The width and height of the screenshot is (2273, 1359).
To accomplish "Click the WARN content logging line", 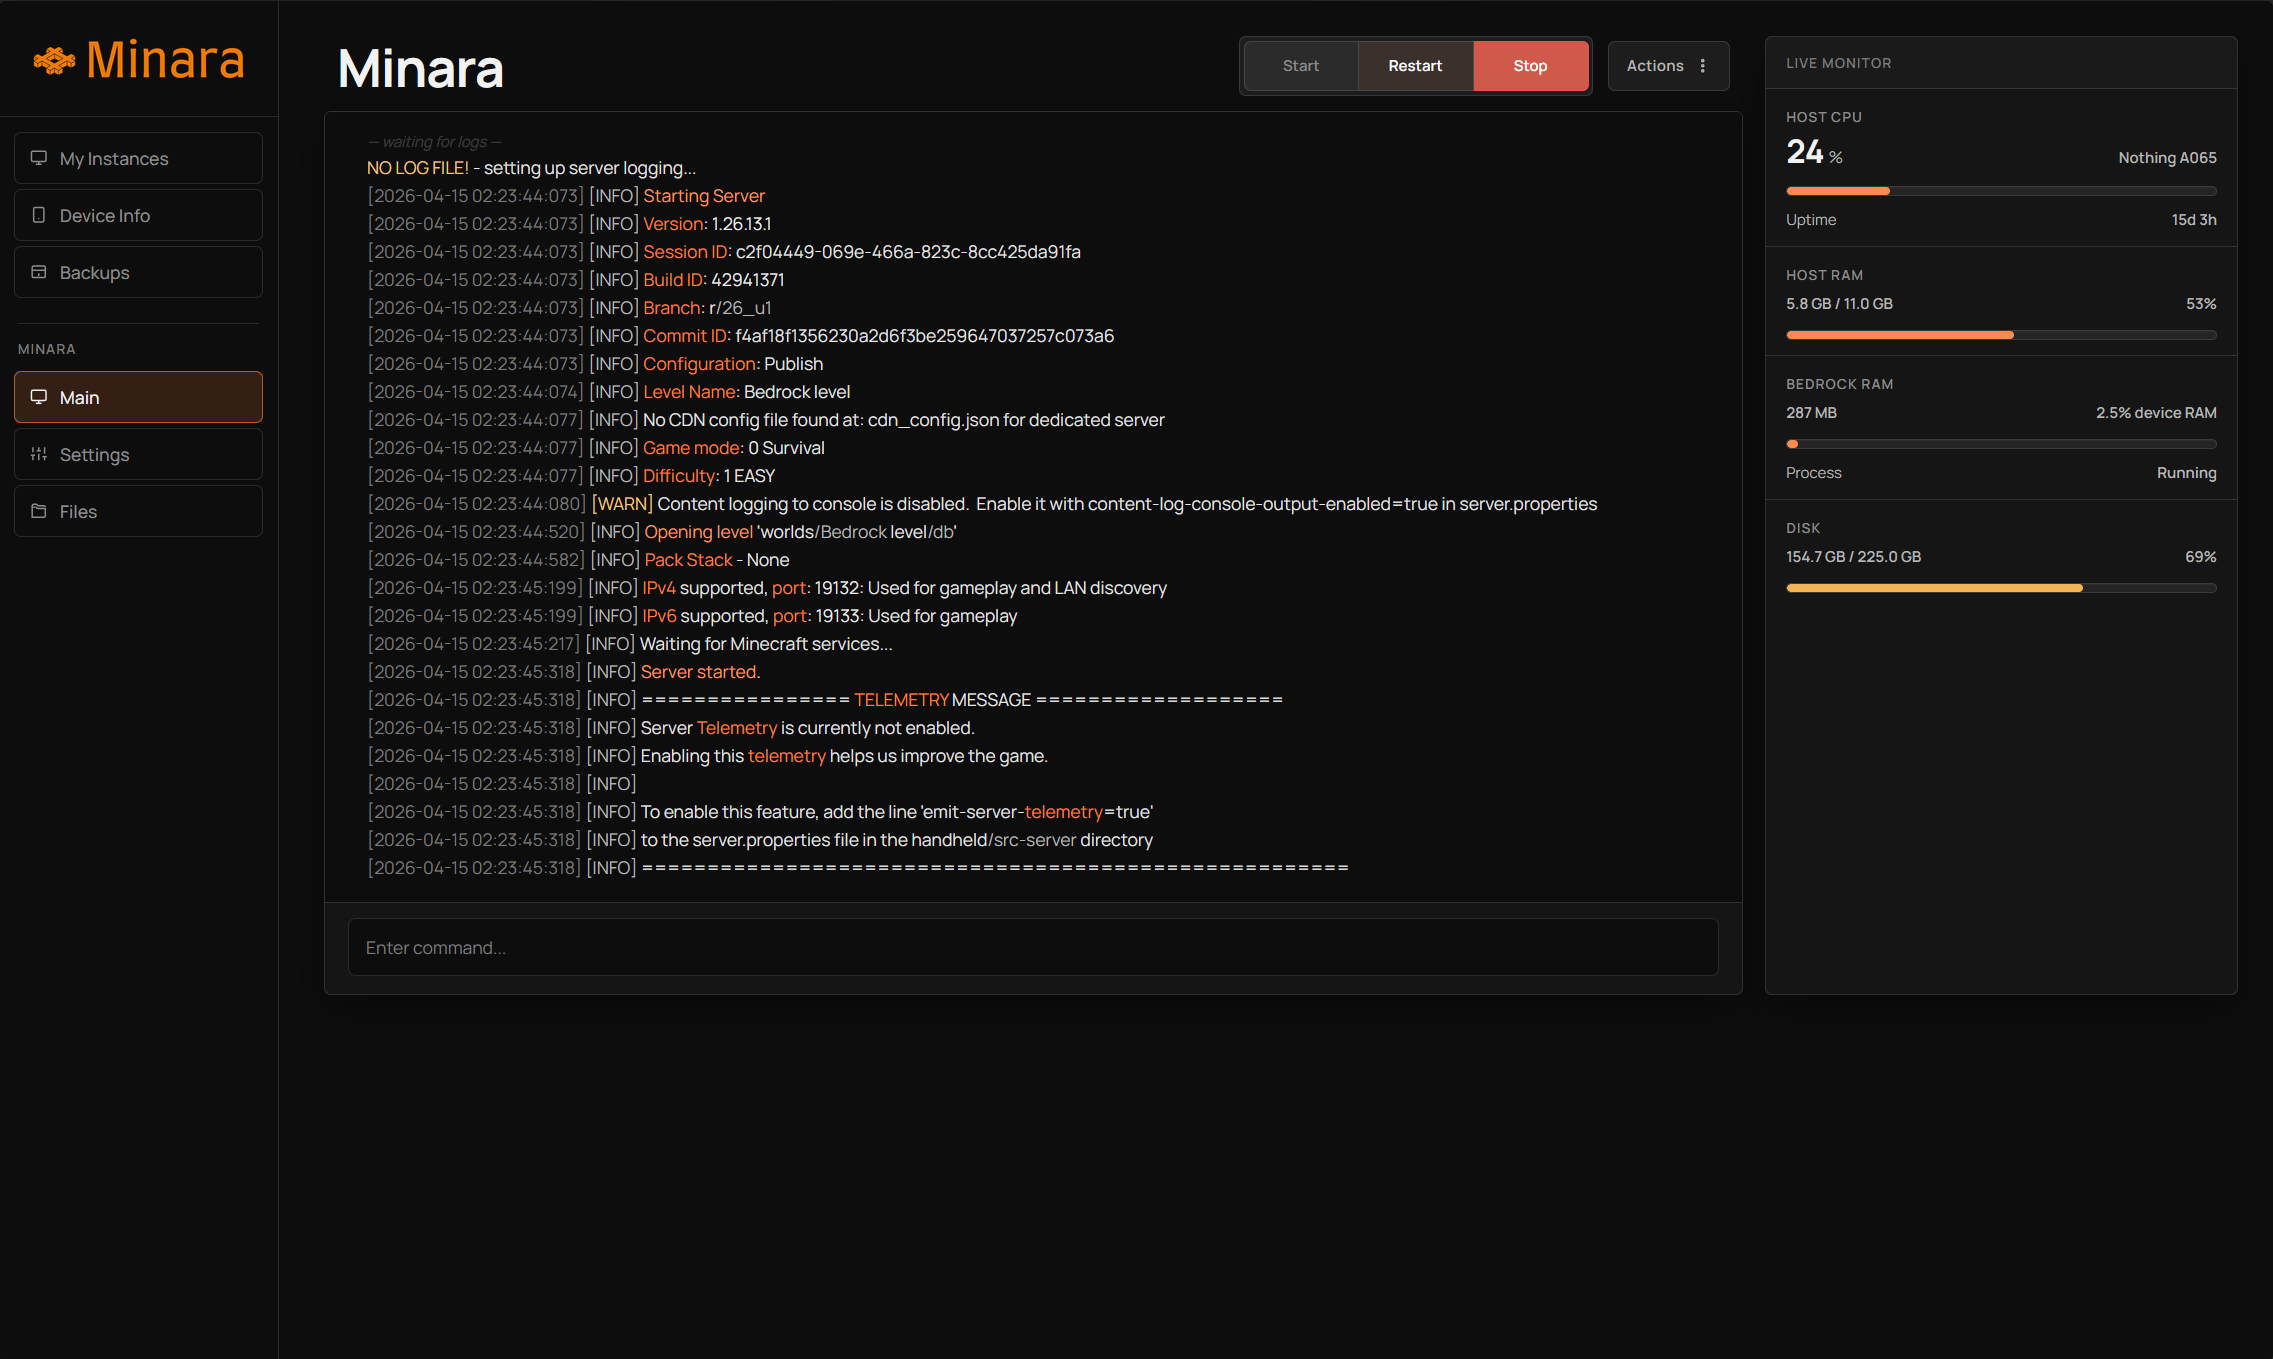I will pyautogui.click(x=982, y=504).
